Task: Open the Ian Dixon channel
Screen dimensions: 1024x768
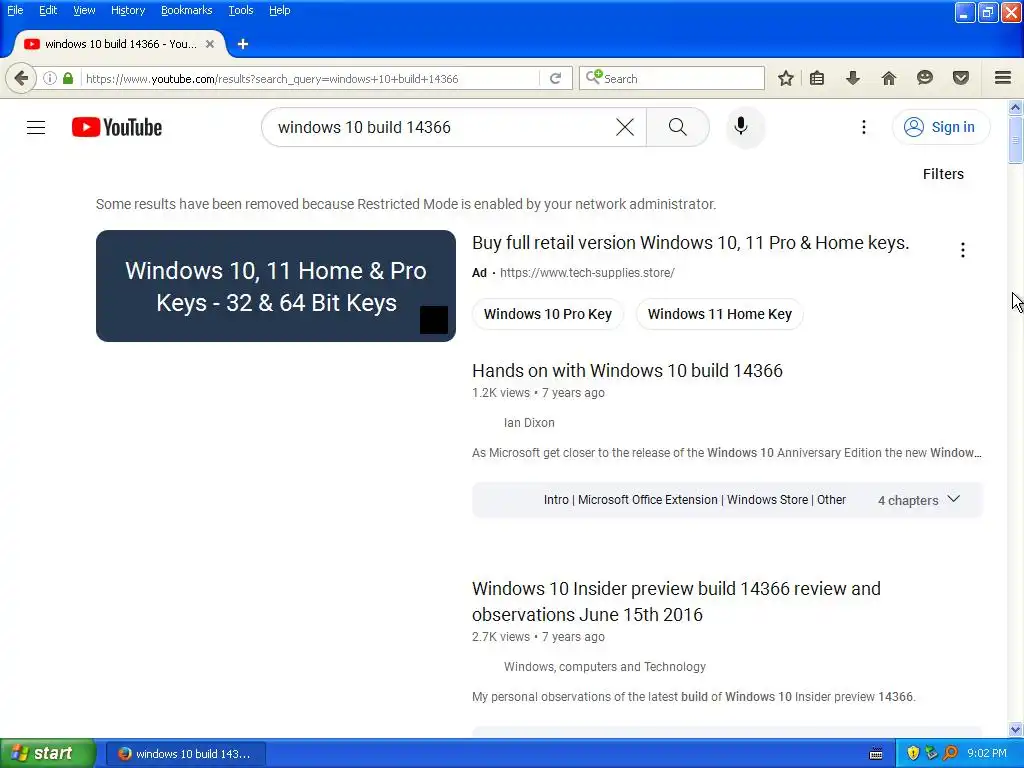Action: pos(529,423)
